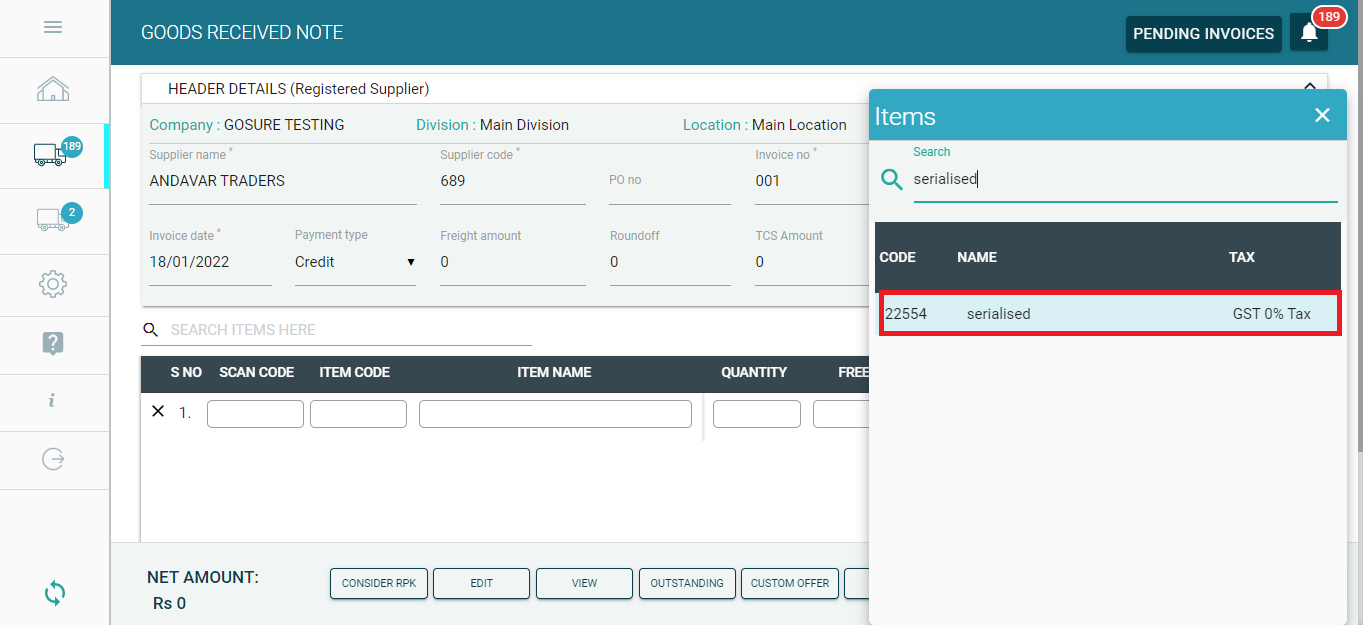
Task: Close the Items panel
Action: tap(1322, 116)
